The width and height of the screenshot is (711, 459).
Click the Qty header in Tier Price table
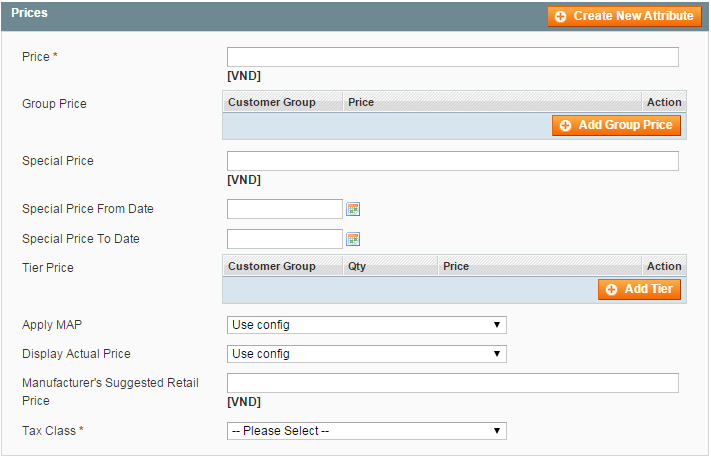(x=357, y=266)
